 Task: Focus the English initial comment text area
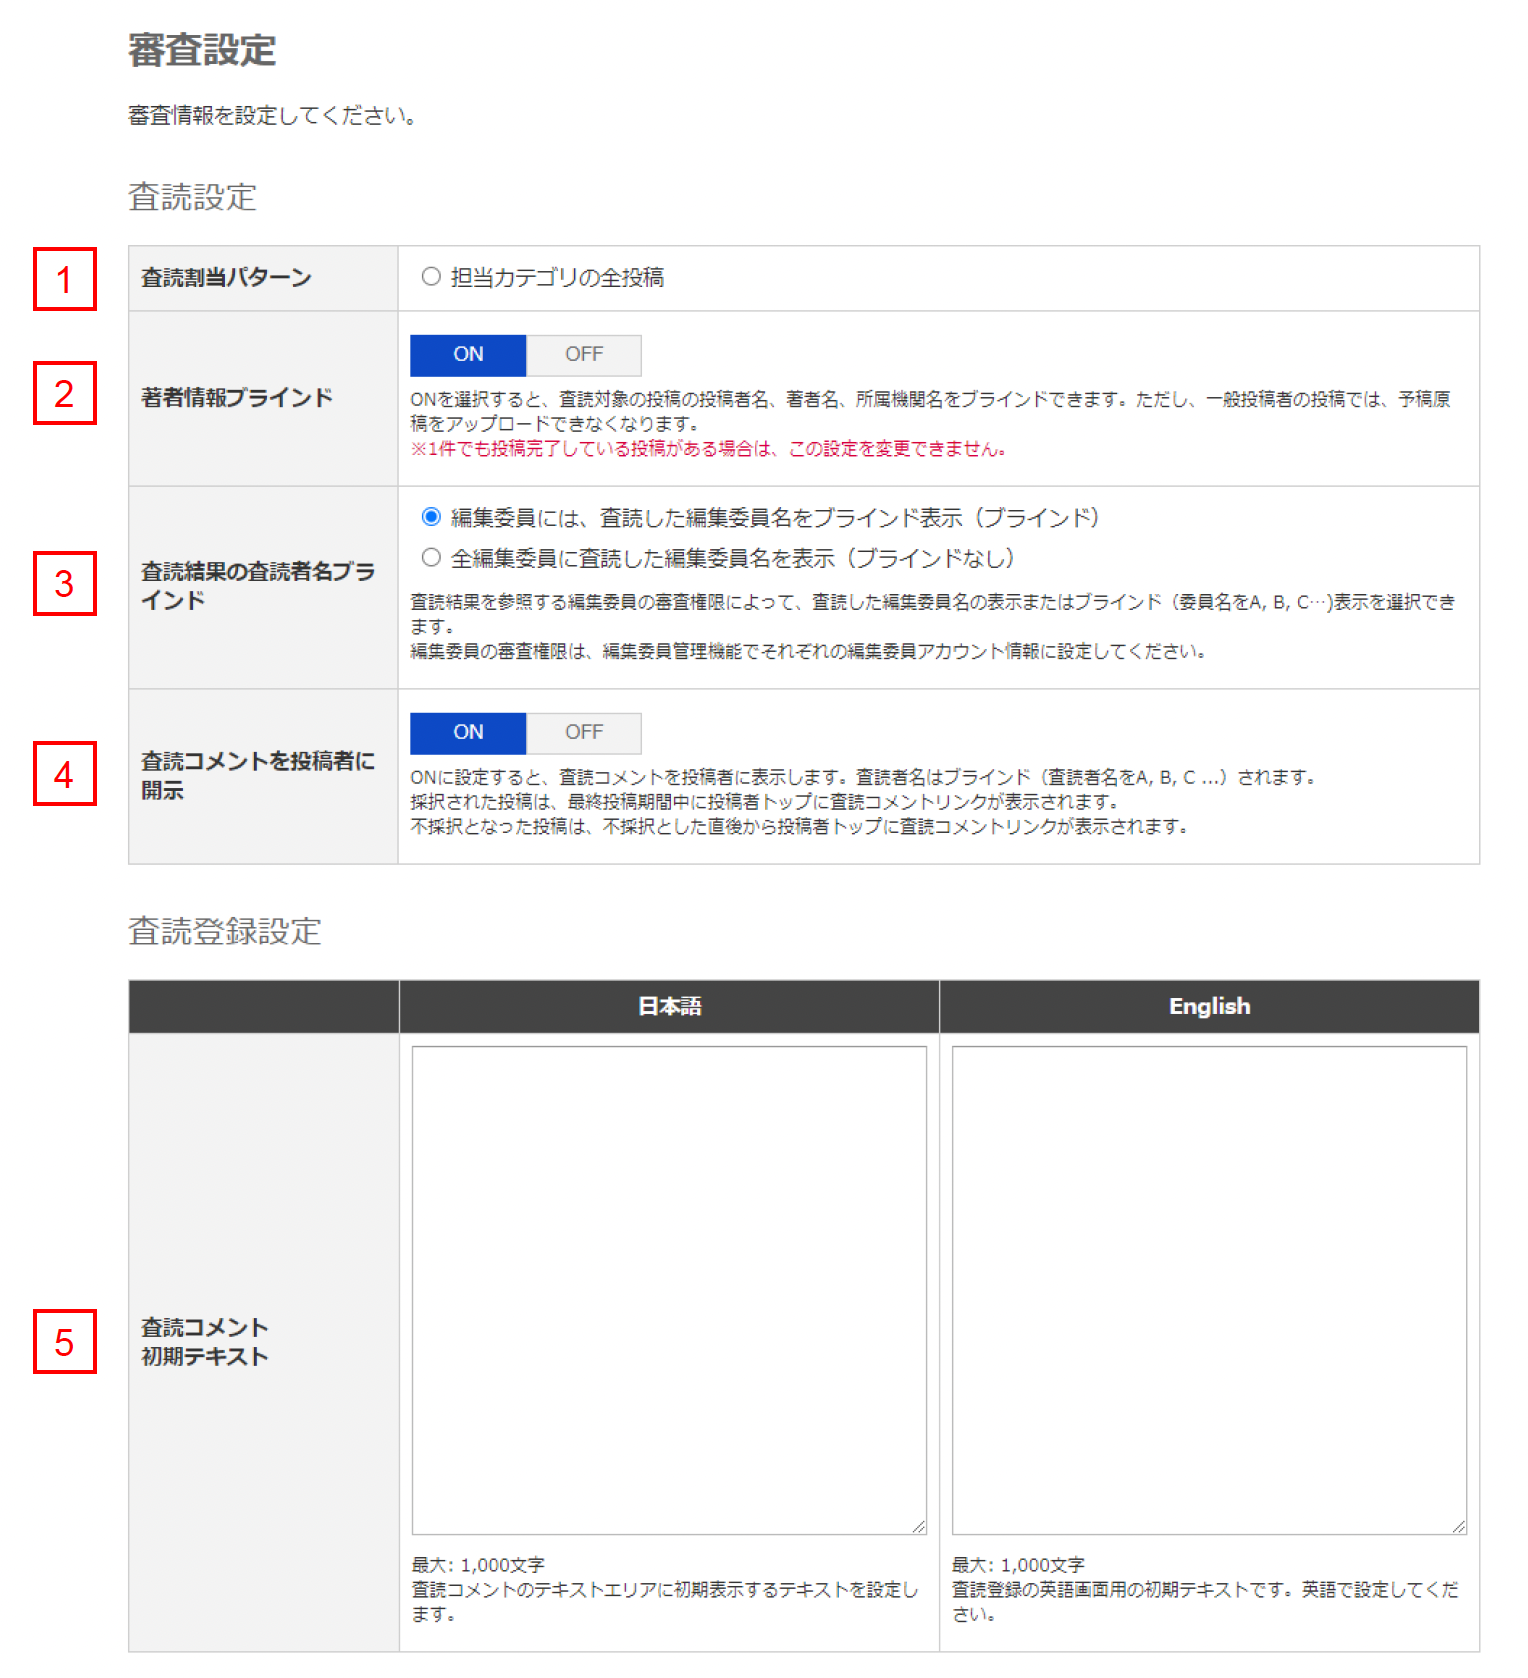1208,1289
